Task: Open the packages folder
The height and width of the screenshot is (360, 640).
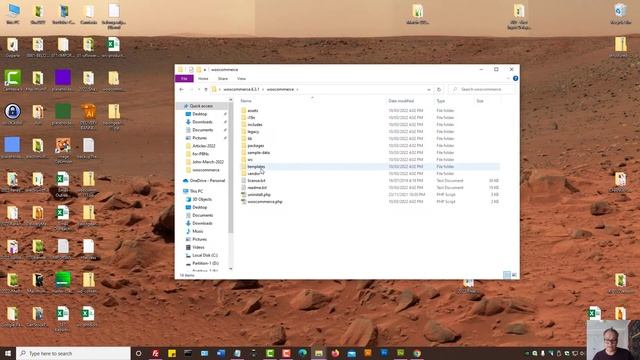Action: (x=256, y=145)
